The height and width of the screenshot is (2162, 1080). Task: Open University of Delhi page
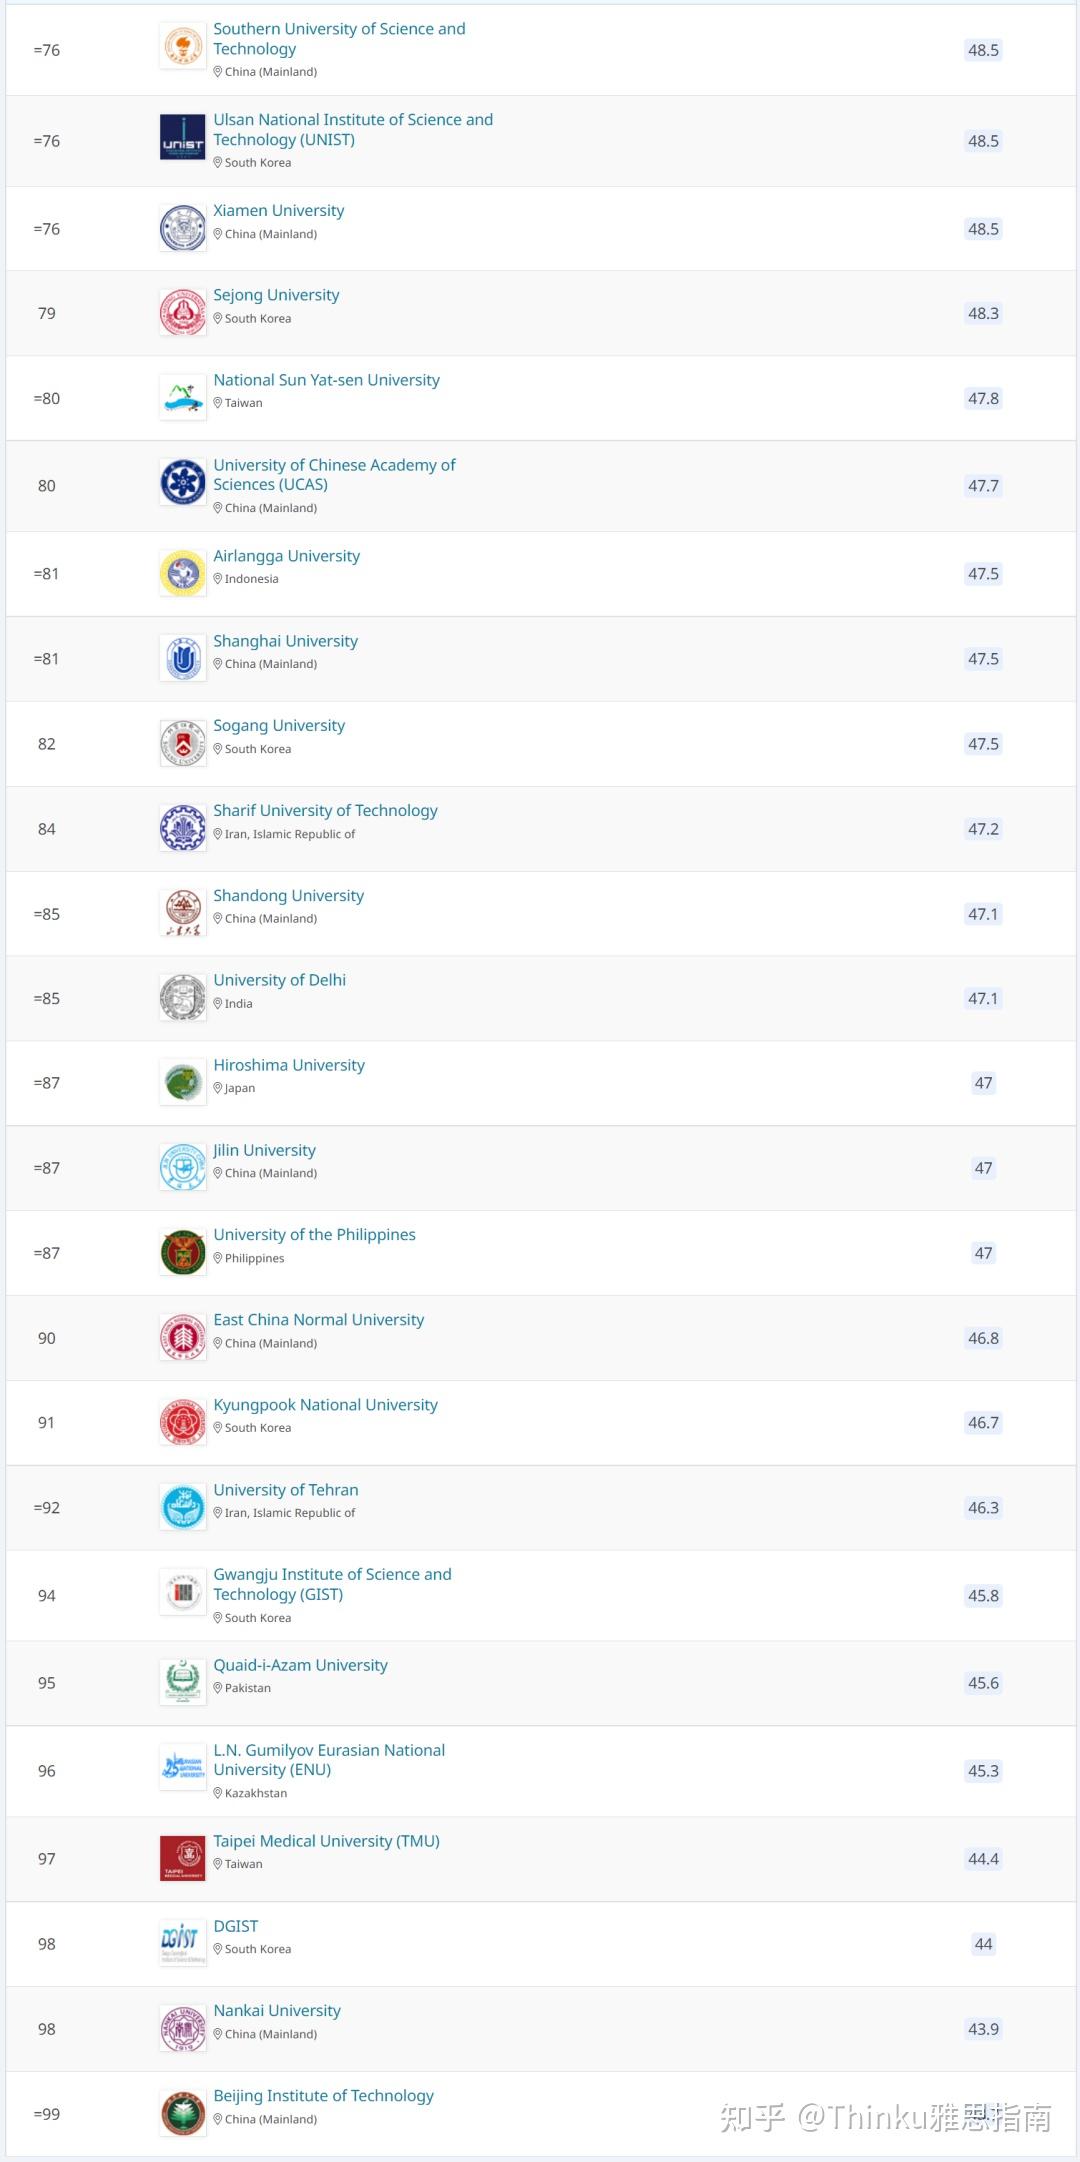point(279,980)
